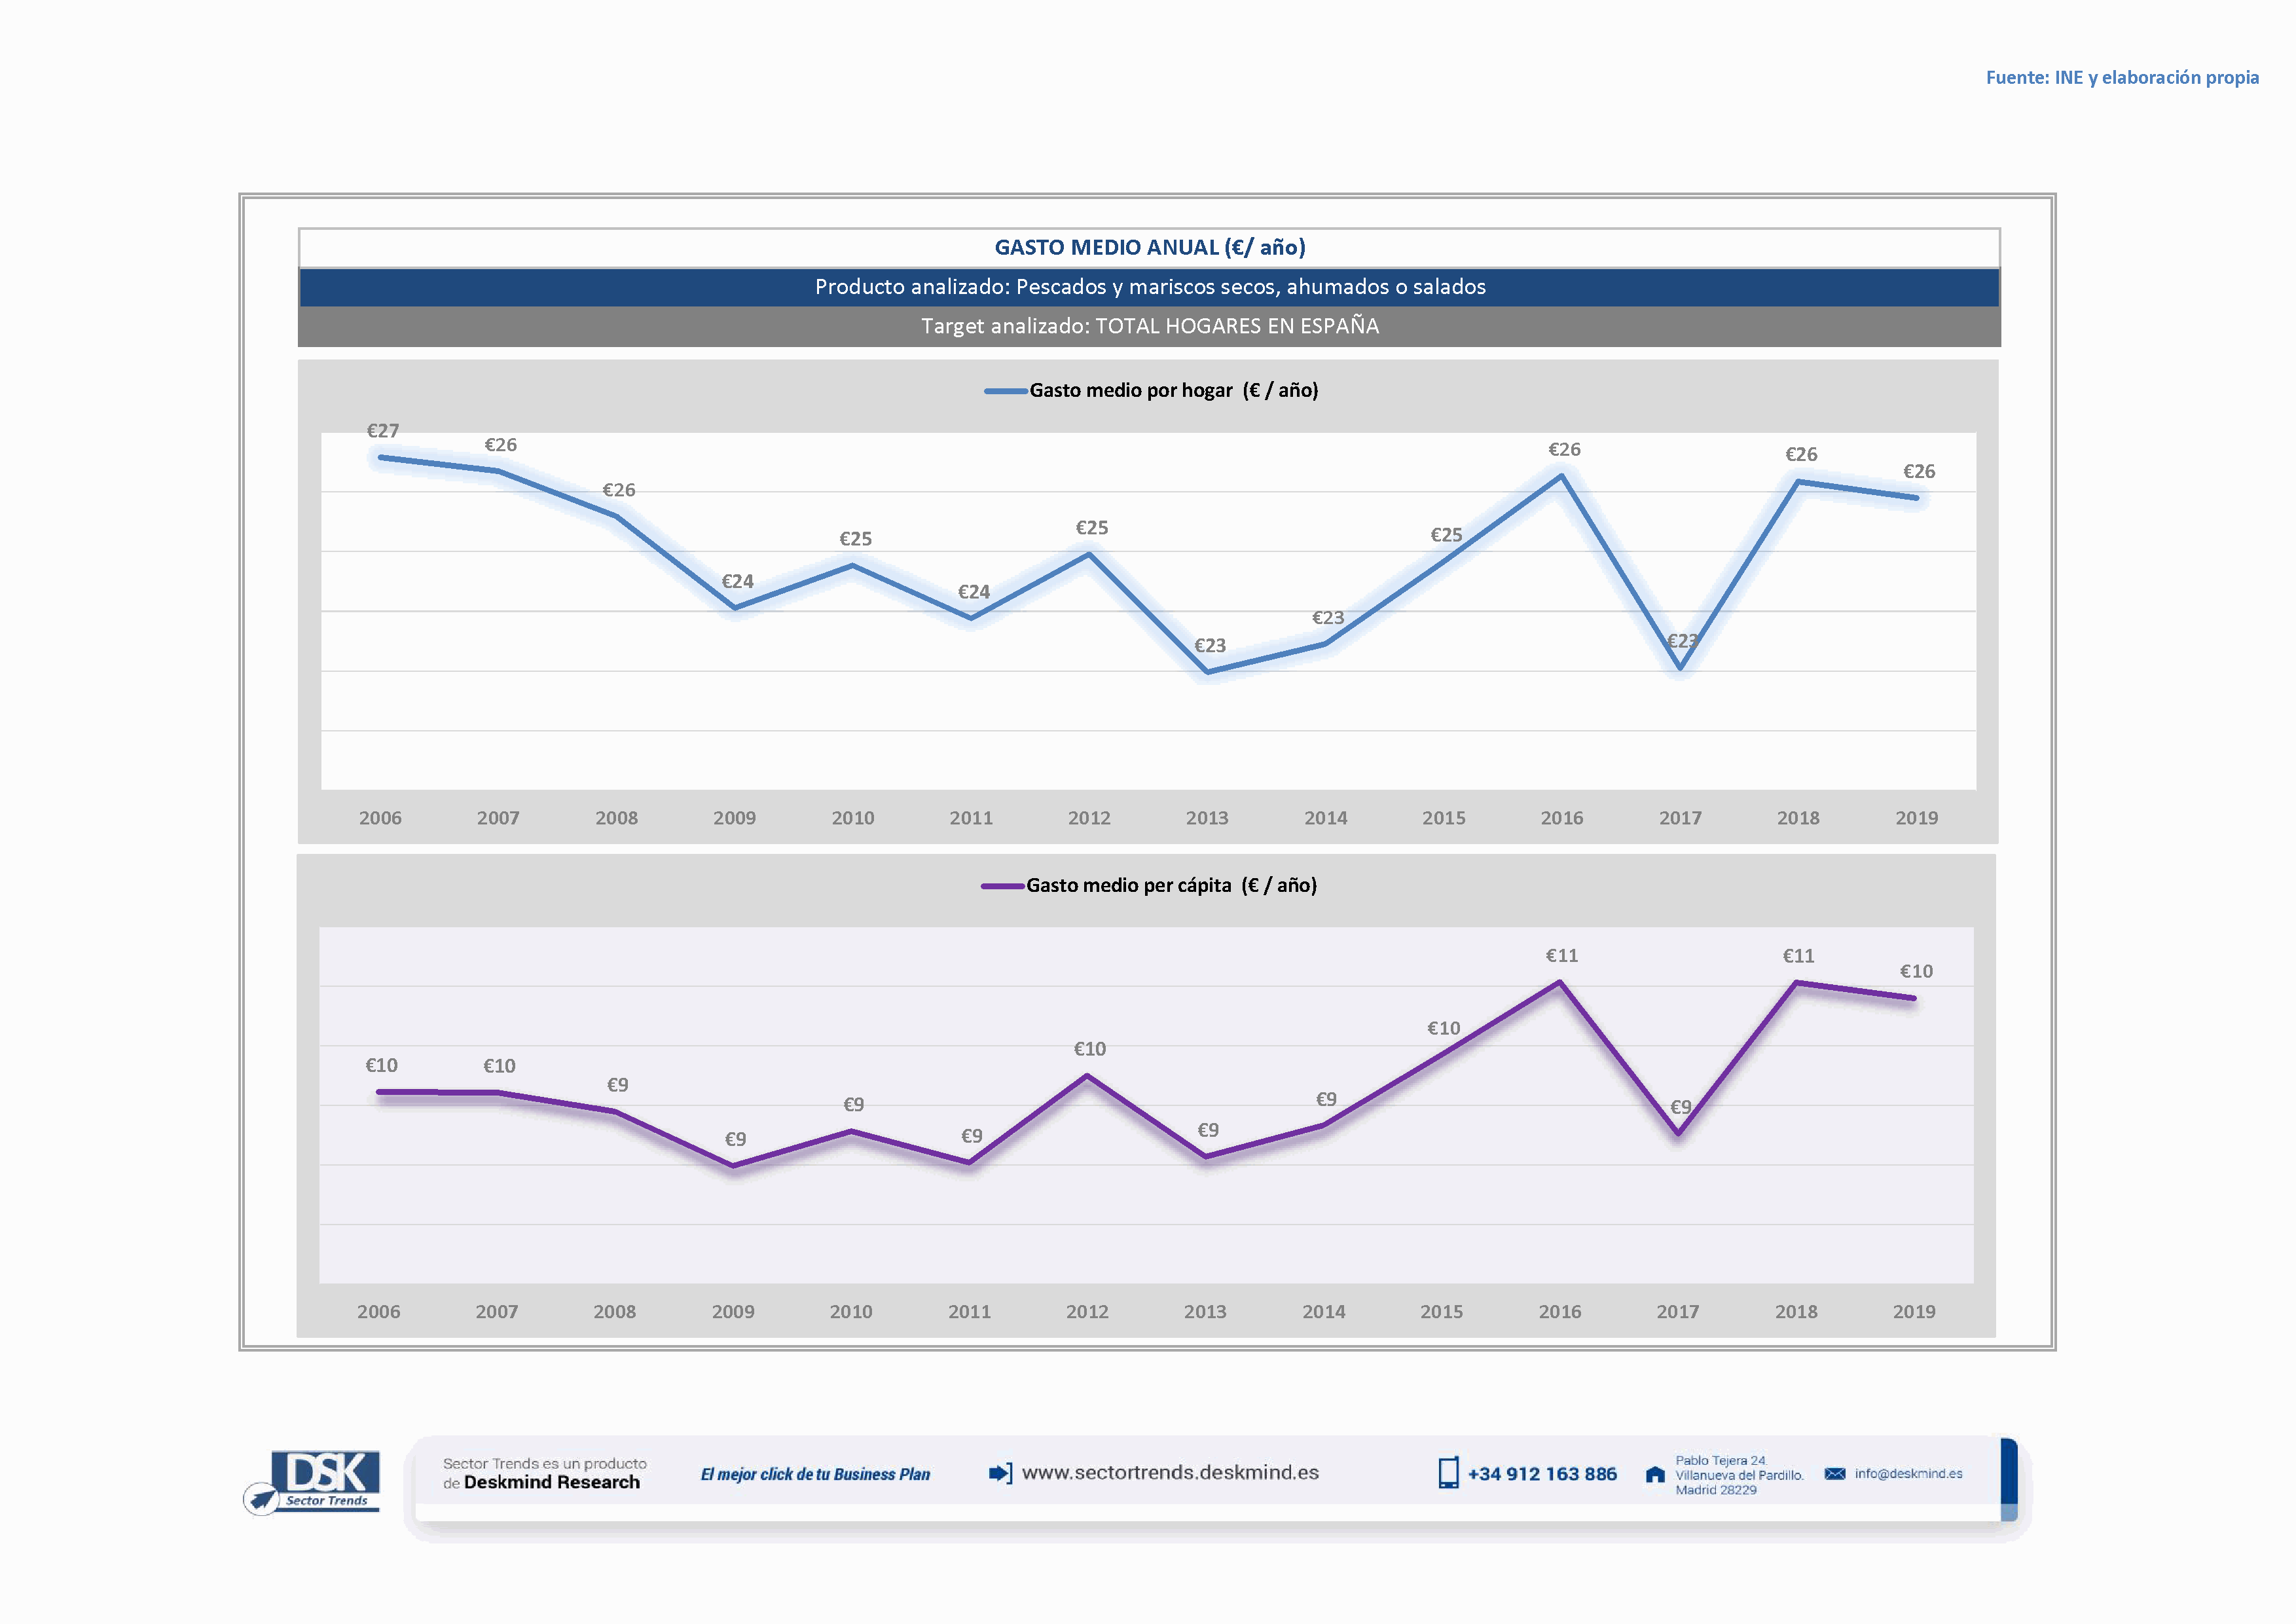The width and height of the screenshot is (2296, 1624).
Task: Click the envelope email icon in footer
Action: (1834, 1473)
